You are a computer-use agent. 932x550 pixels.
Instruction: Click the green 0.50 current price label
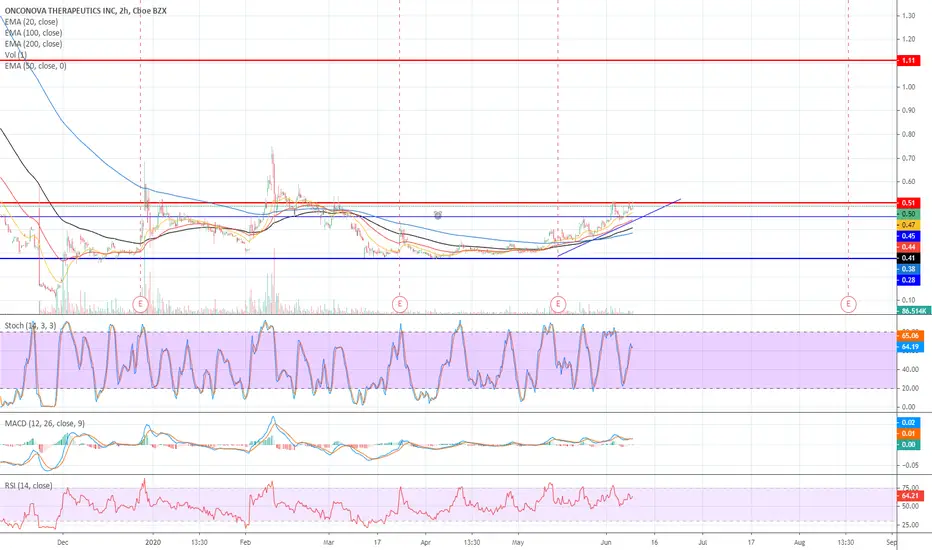tap(908, 214)
